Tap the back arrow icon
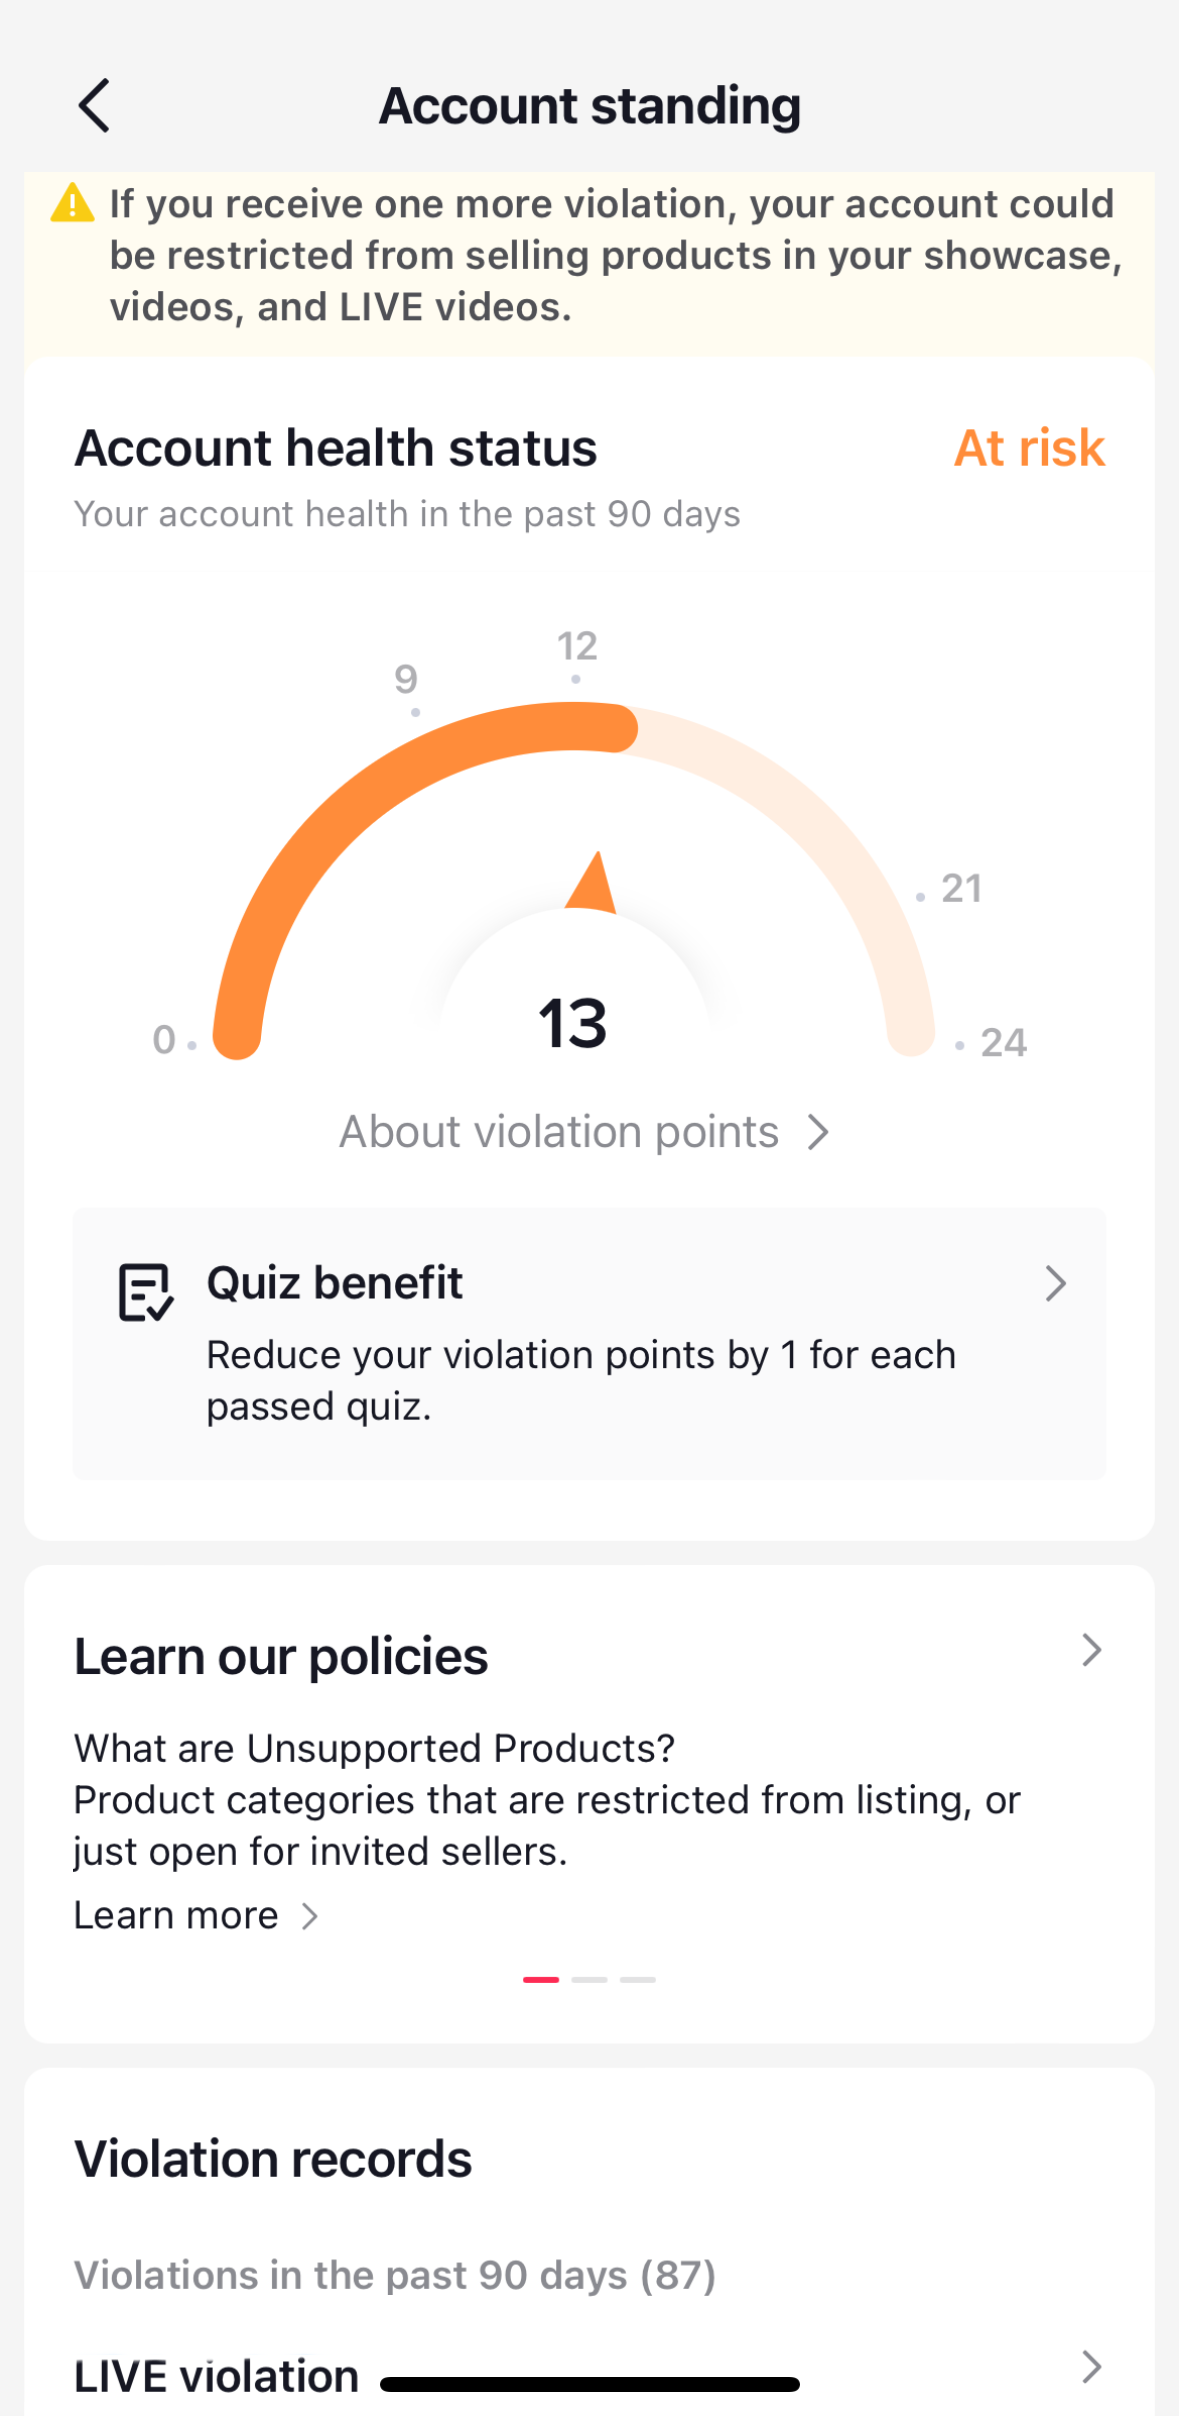Image resolution: width=1179 pixels, height=2416 pixels. tap(94, 106)
